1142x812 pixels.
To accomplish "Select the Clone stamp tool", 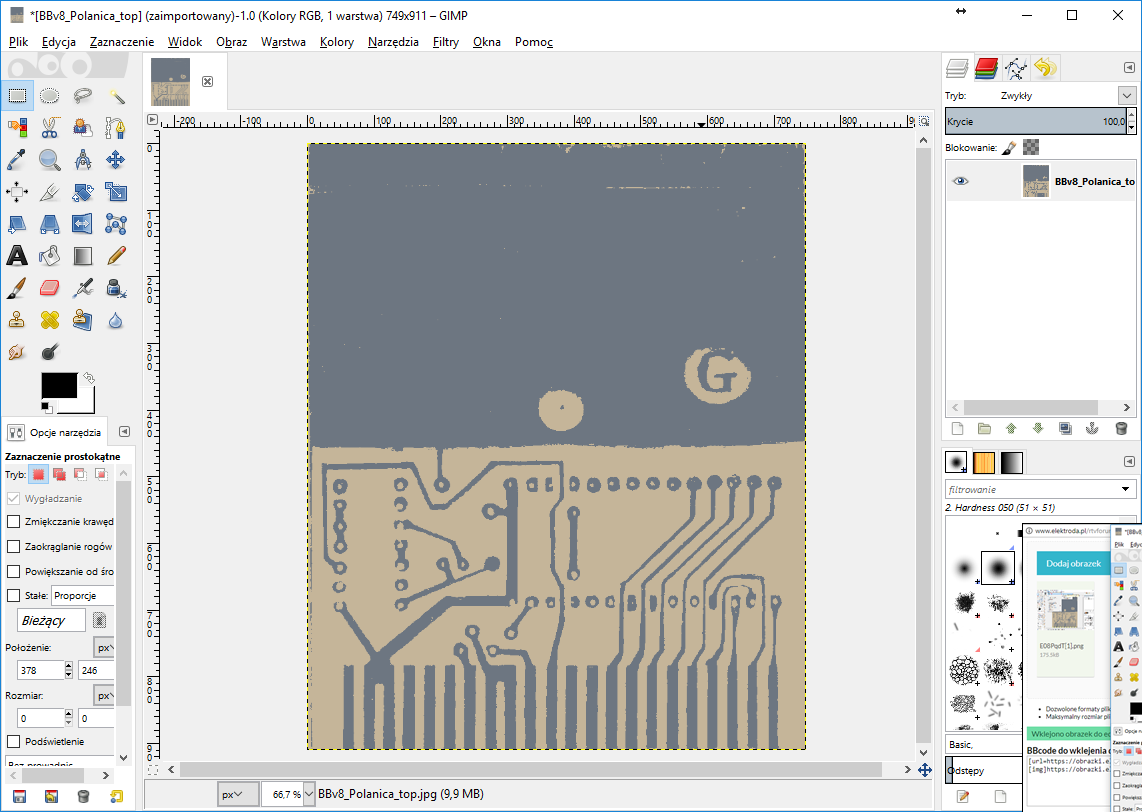I will pyautogui.click(x=17, y=320).
